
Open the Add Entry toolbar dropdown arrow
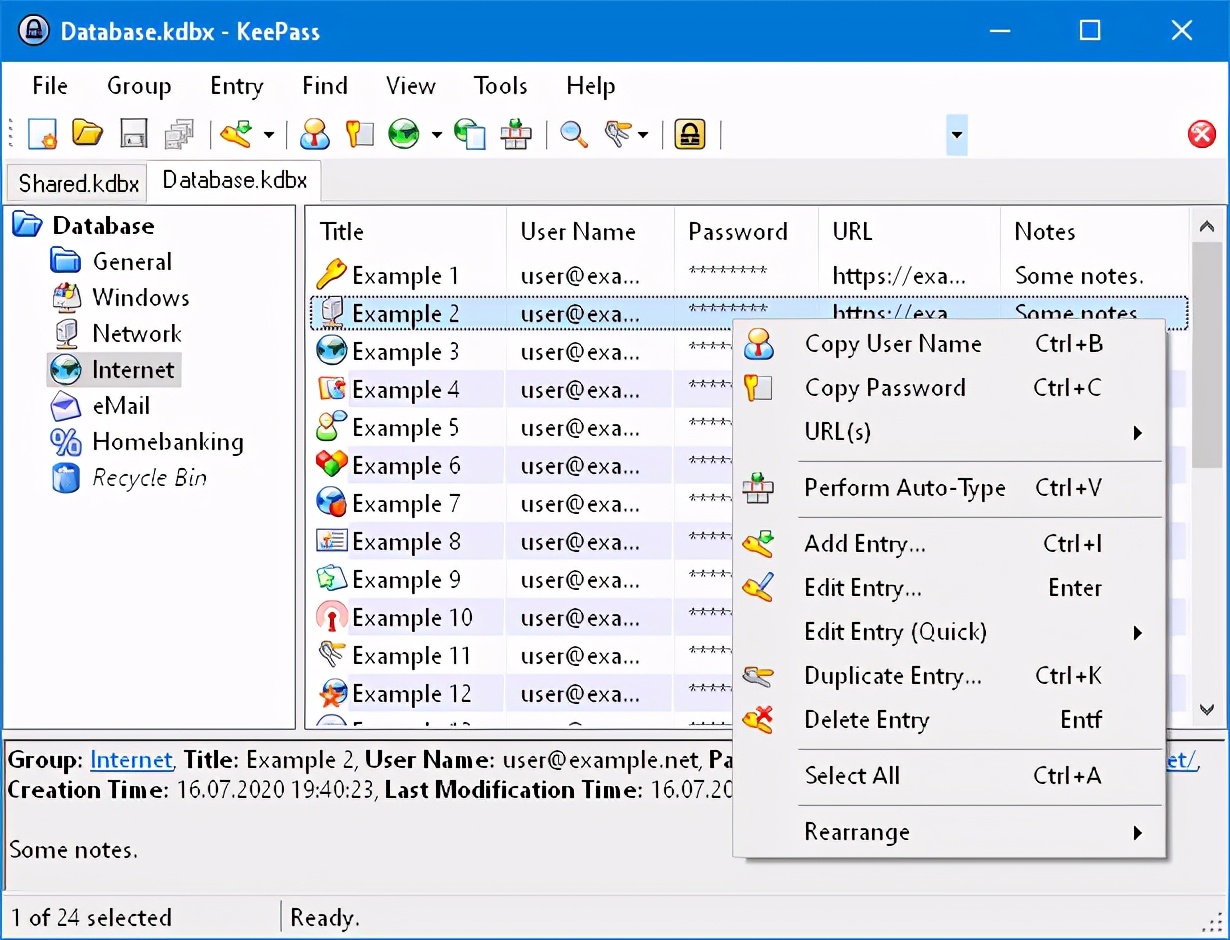point(268,134)
